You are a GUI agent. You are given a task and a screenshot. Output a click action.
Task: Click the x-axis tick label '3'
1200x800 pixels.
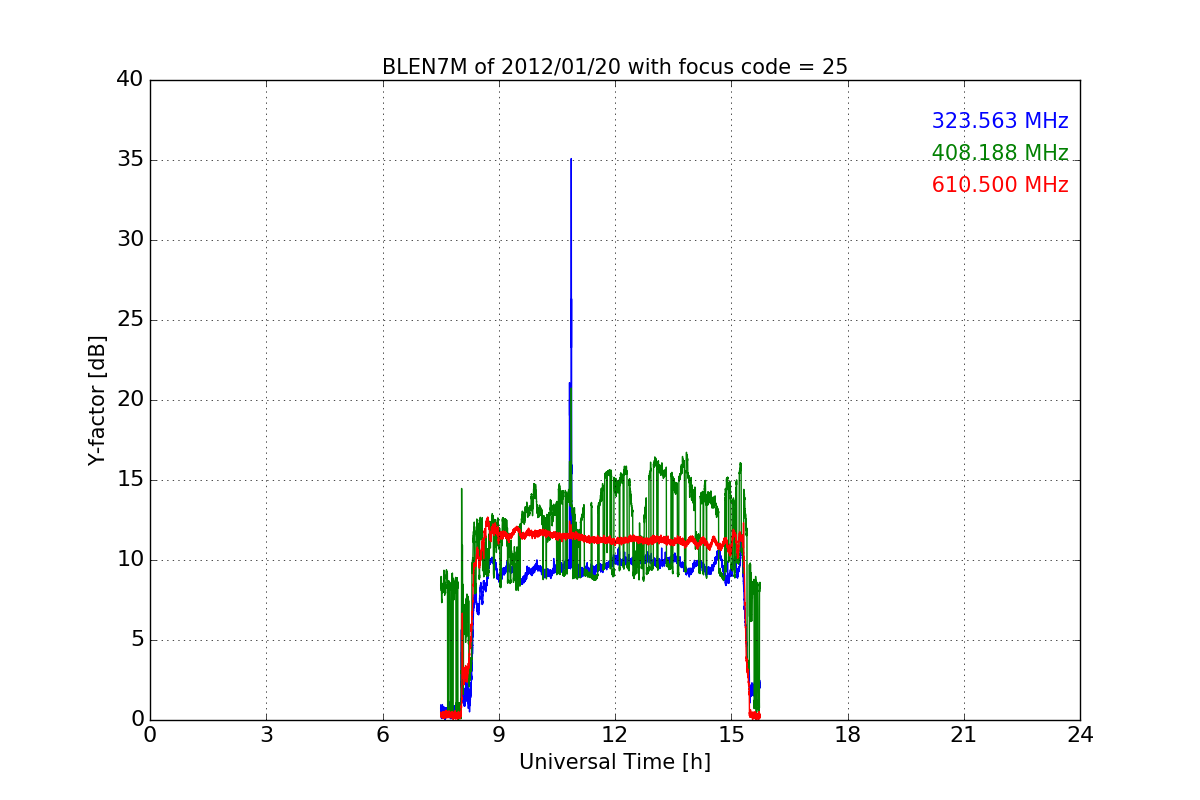266,735
